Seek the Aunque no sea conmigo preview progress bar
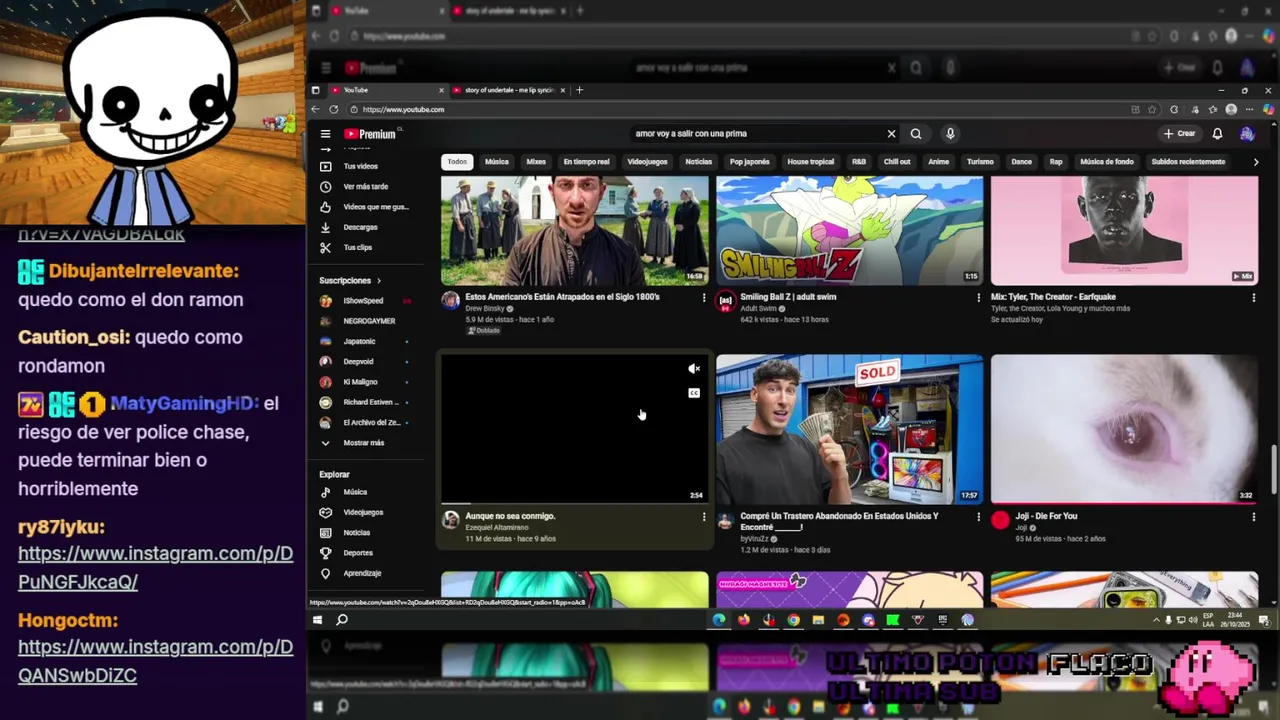The image size is (1280, 720). (x=575, y=503)
